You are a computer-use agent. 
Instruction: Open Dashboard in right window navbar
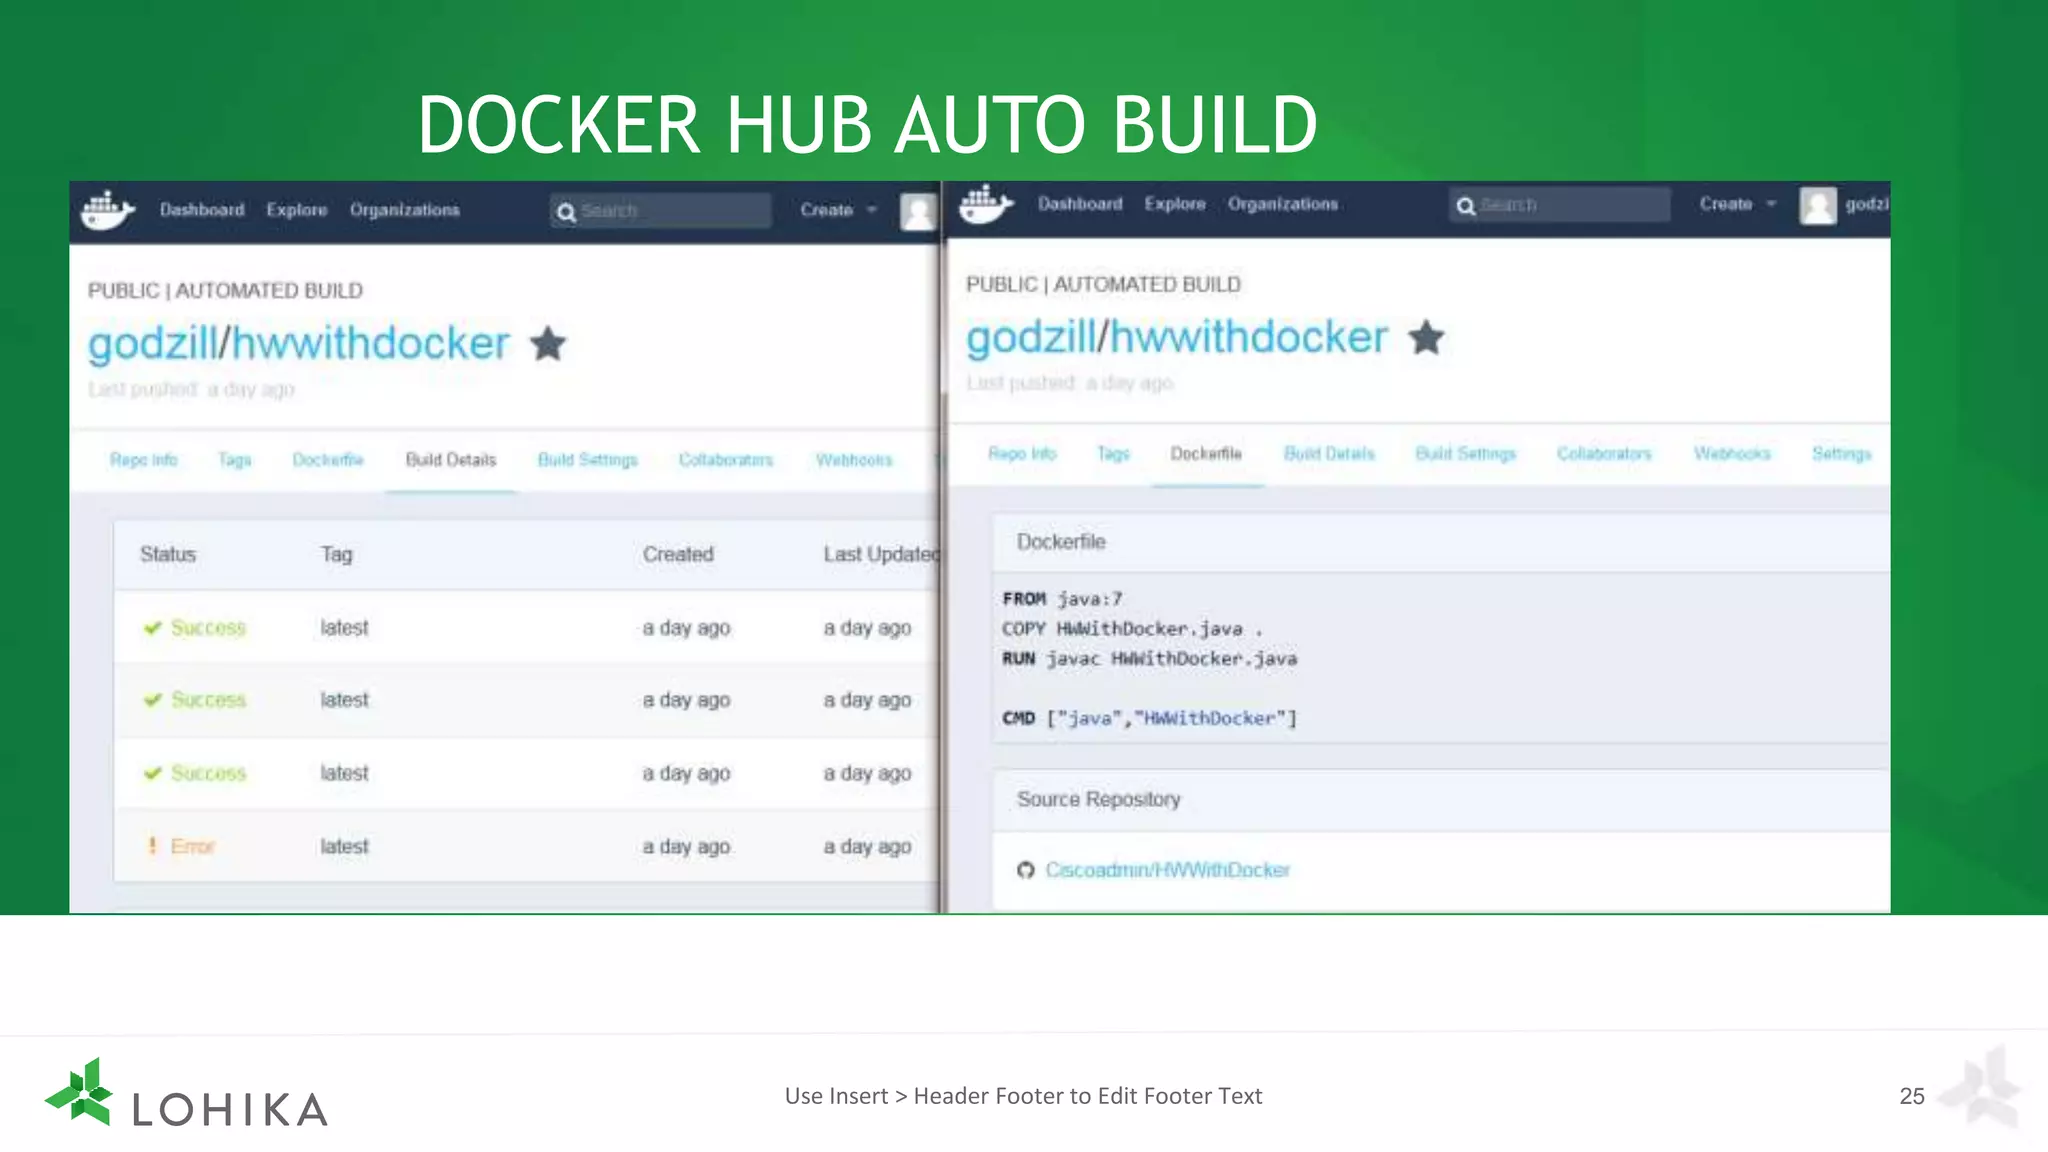tap(1080, 204)
